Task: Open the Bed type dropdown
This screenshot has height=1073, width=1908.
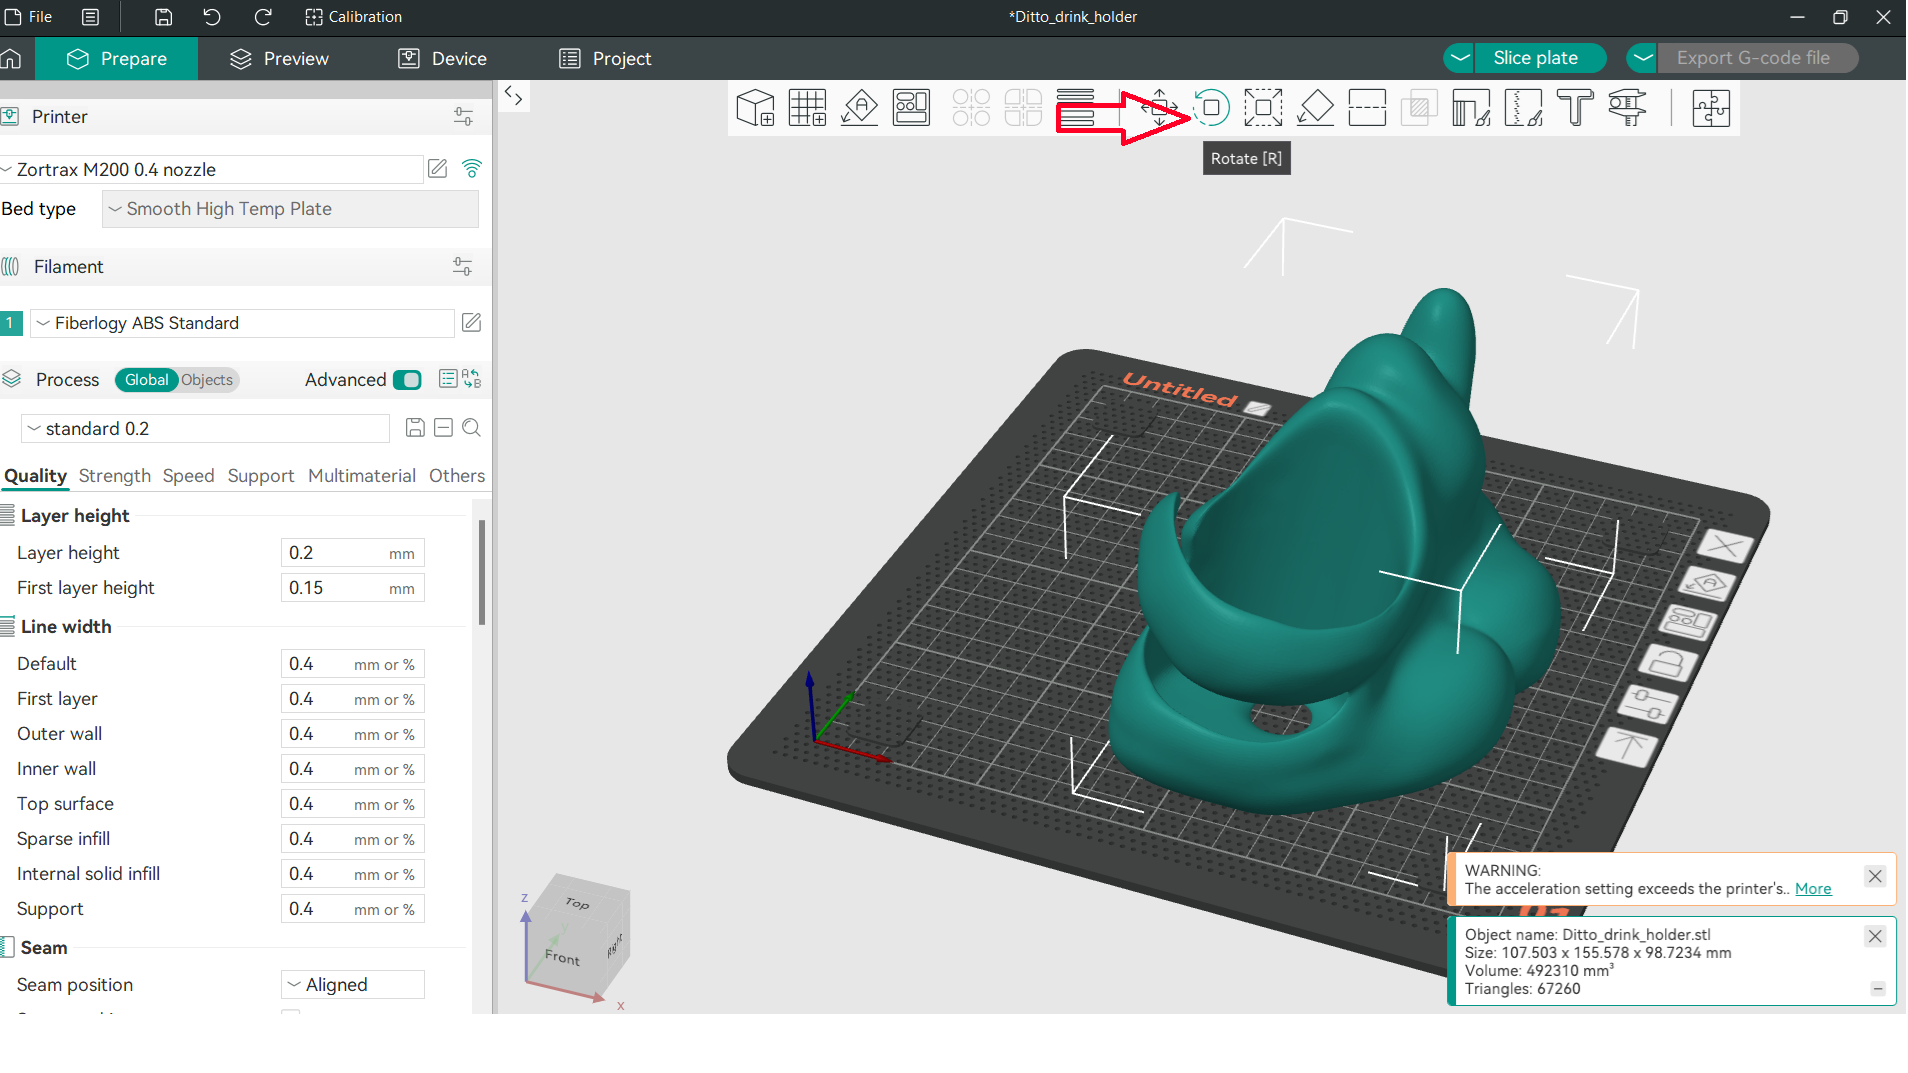Action: click(x=290, y=209)
